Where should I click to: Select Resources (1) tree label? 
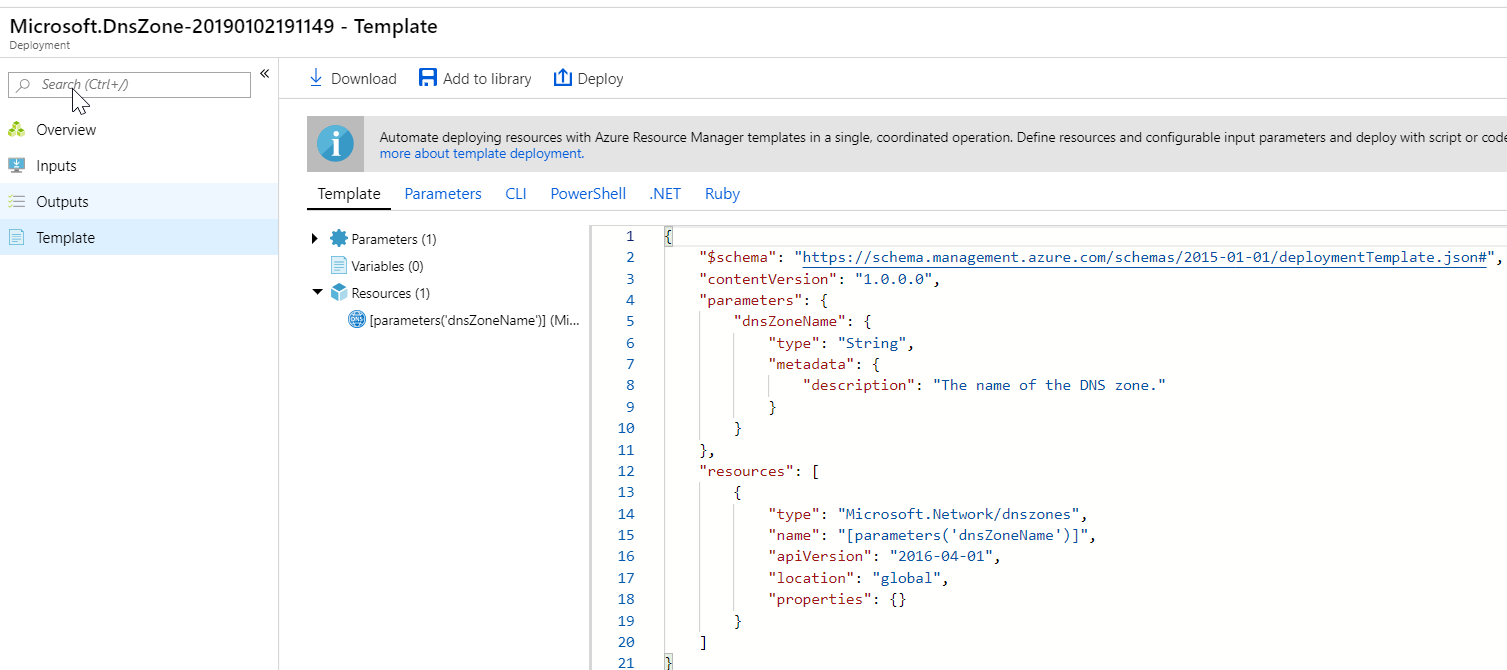click(391, 293)
